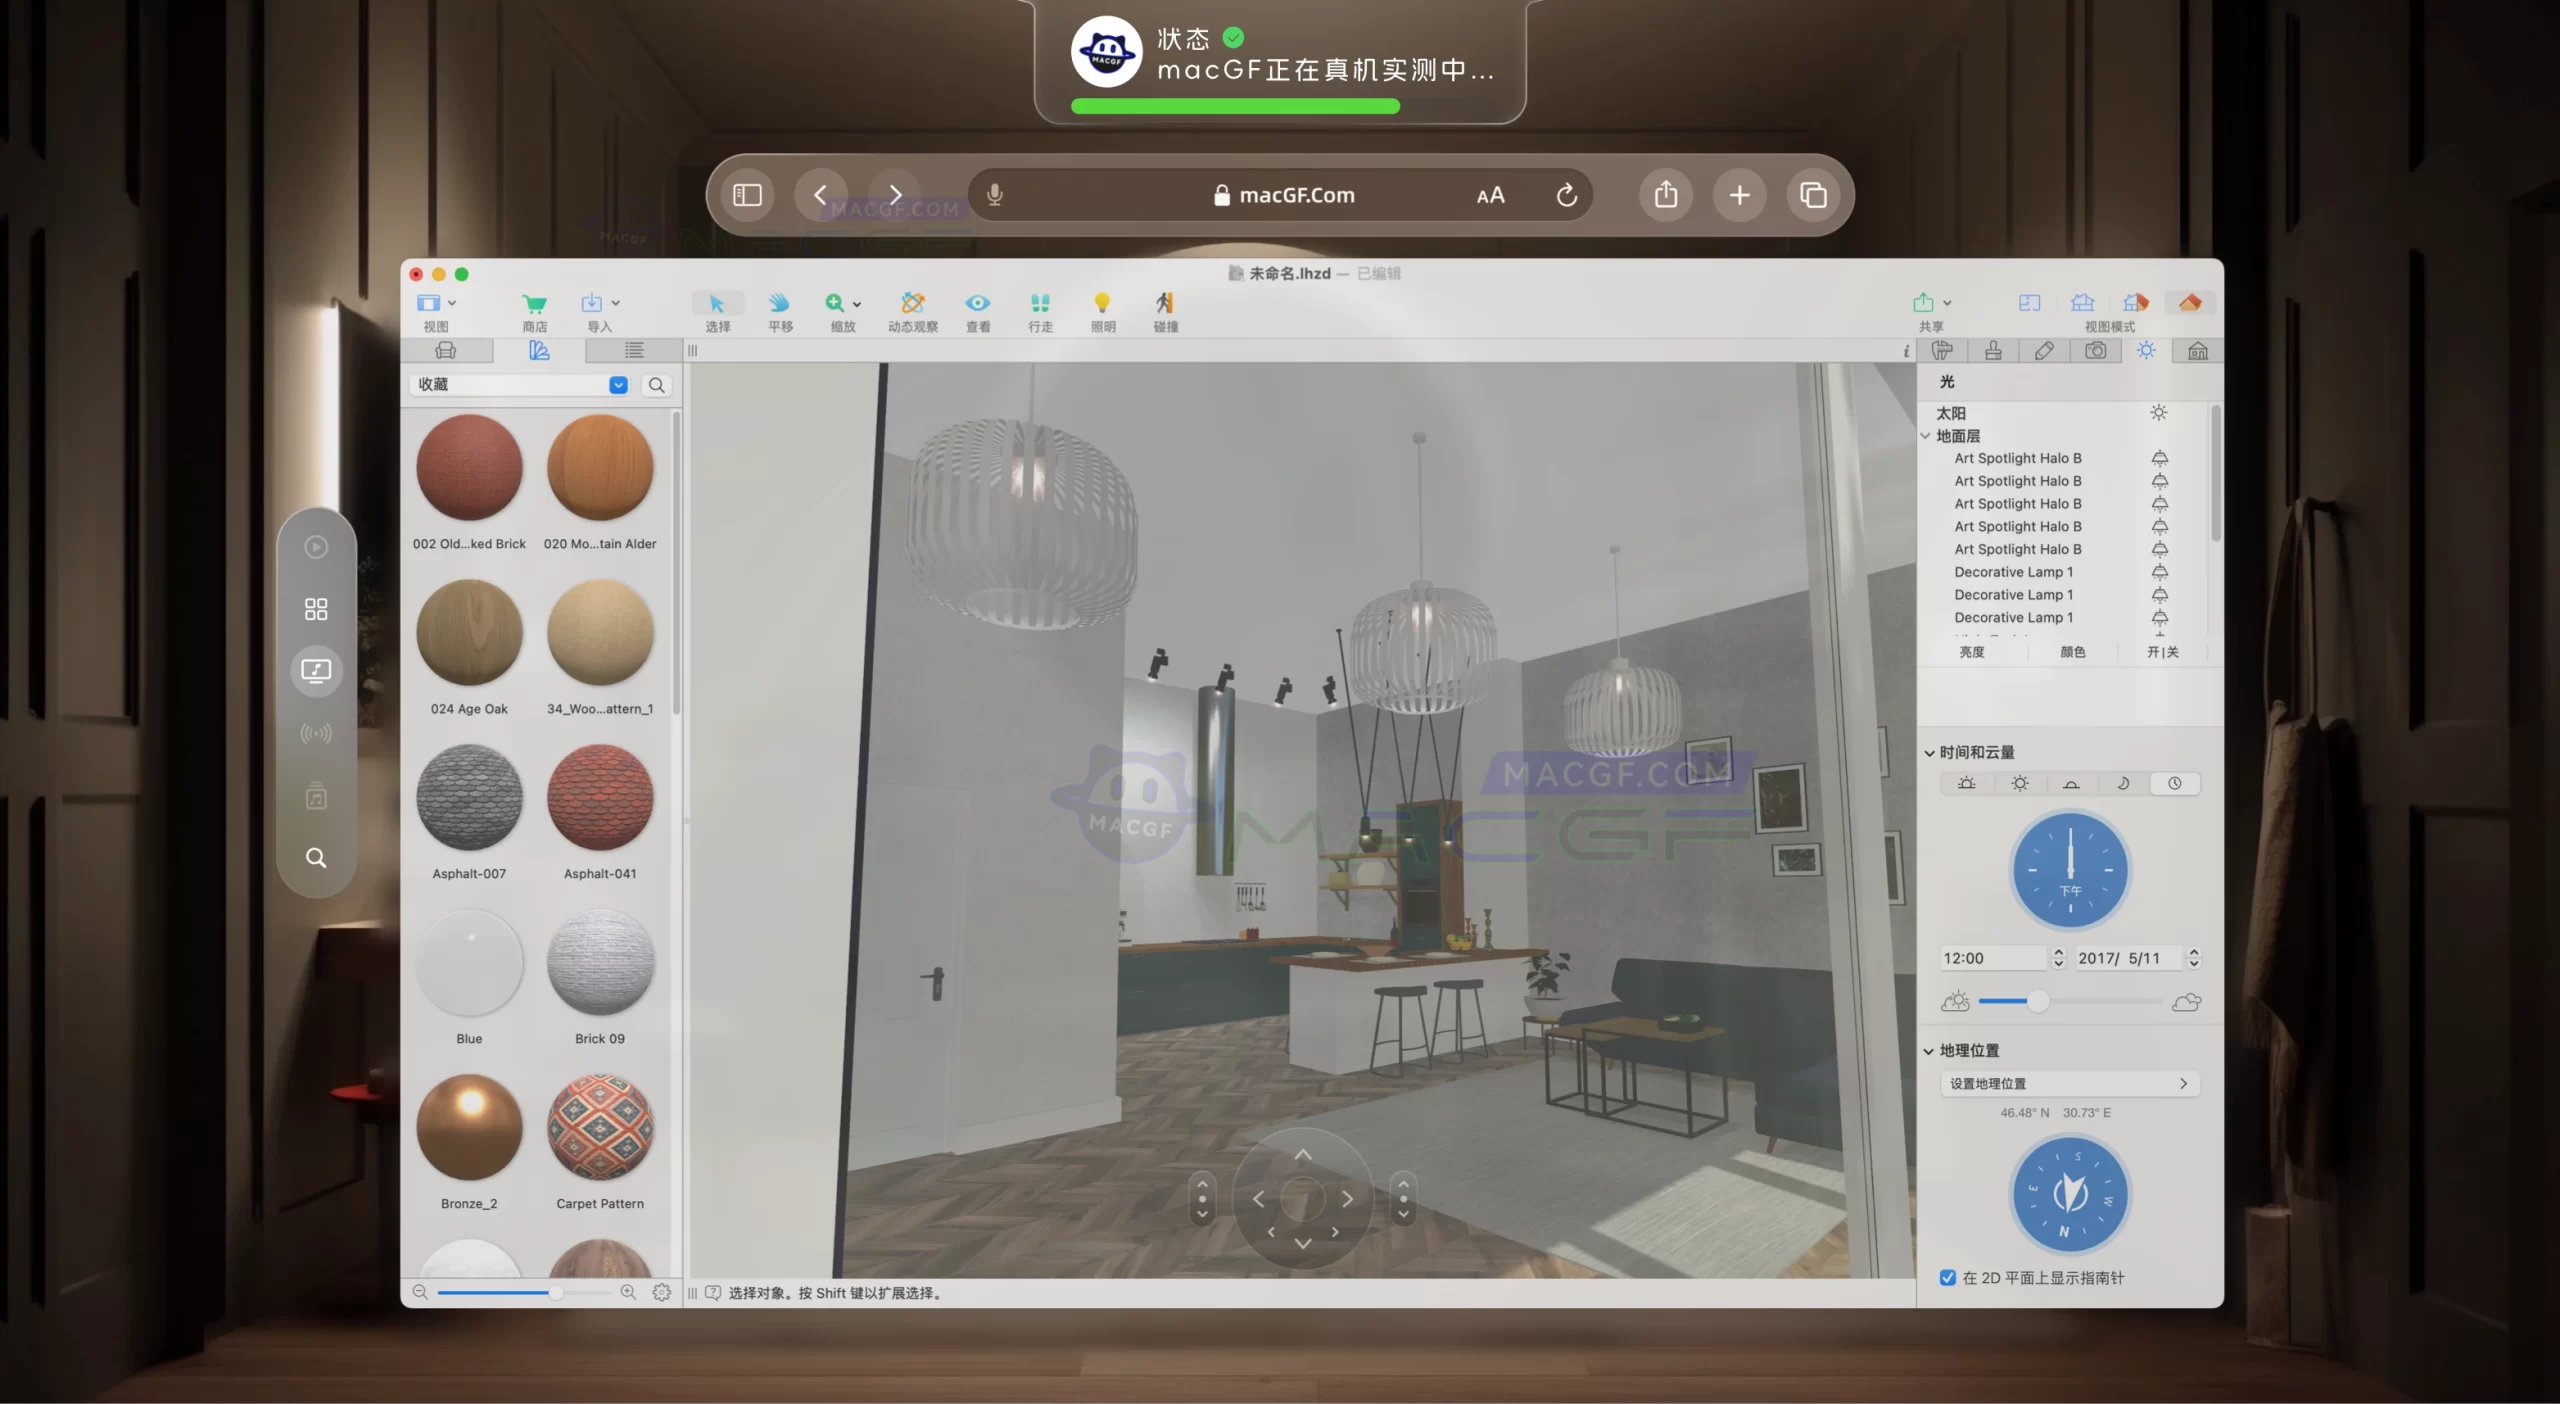Viewport: 2560px width, 1404px height.
Task: Open the camera tab in inspector
Action: pos(2095,351)
